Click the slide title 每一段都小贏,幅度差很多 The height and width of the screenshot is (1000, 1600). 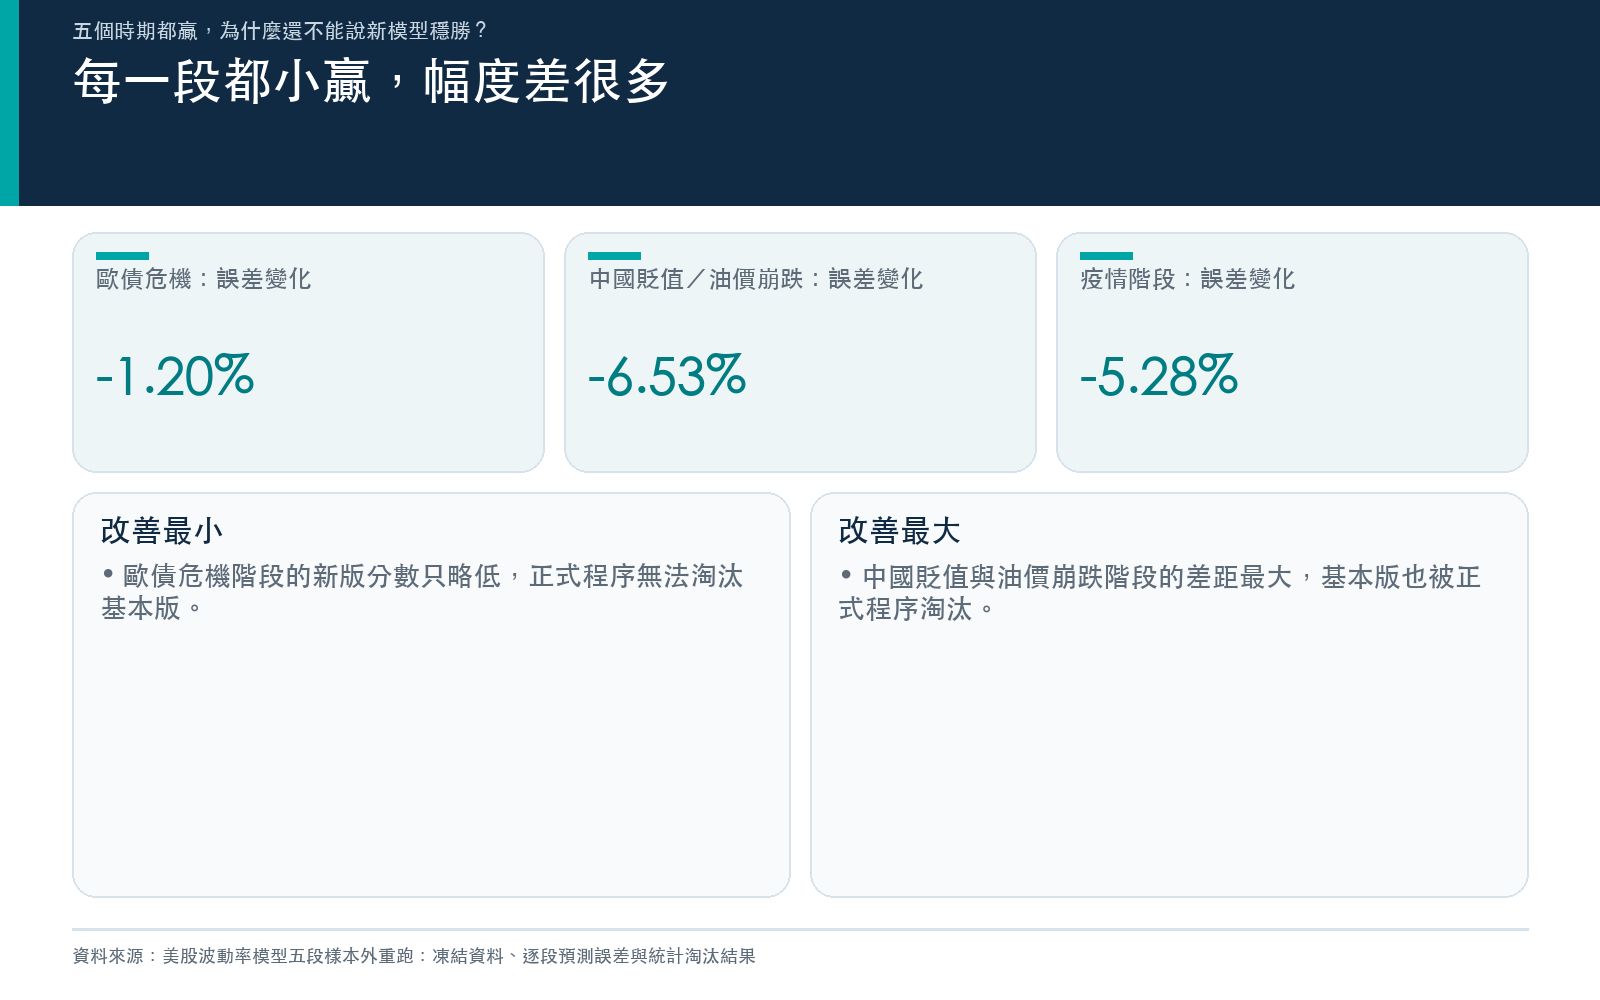pyautogui.click(x=371, y=81)
